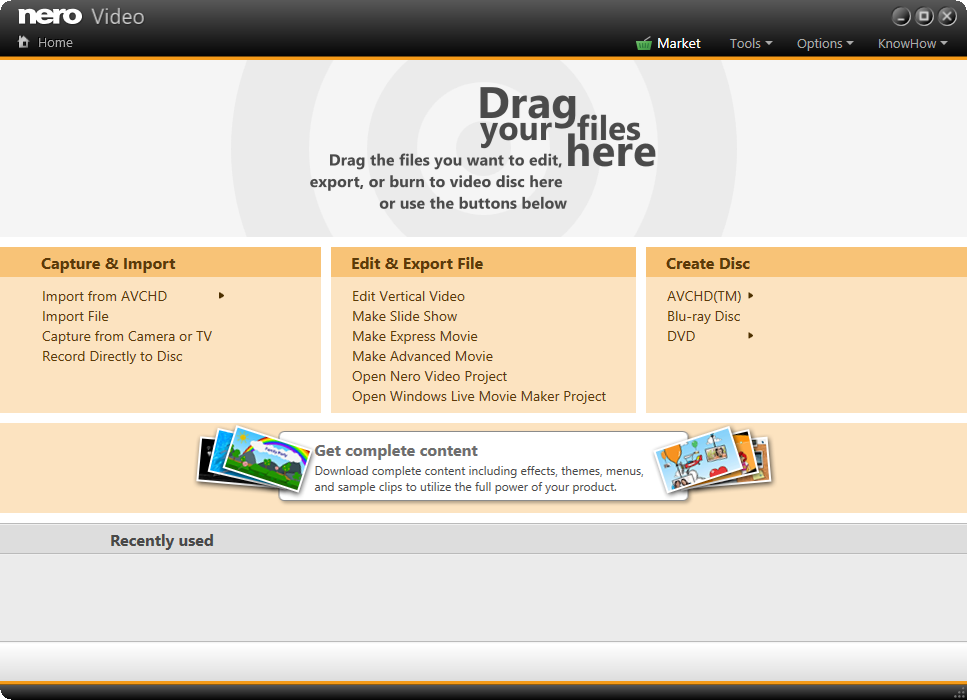Start Make Advanced Movie
The width and height of the screenshot is (967, 700).
(x=422, y=356)
